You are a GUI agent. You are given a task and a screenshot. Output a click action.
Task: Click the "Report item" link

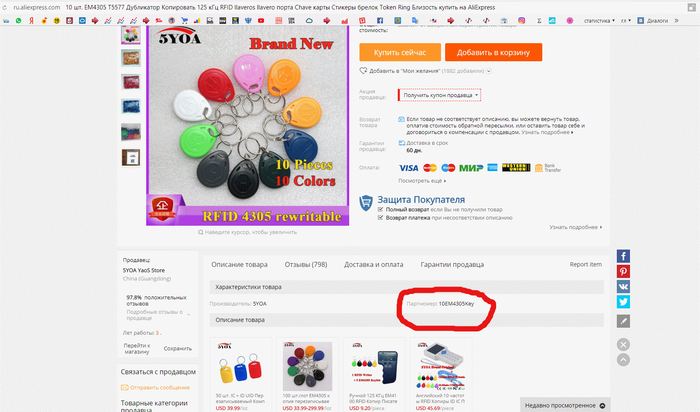click(585, 264)
